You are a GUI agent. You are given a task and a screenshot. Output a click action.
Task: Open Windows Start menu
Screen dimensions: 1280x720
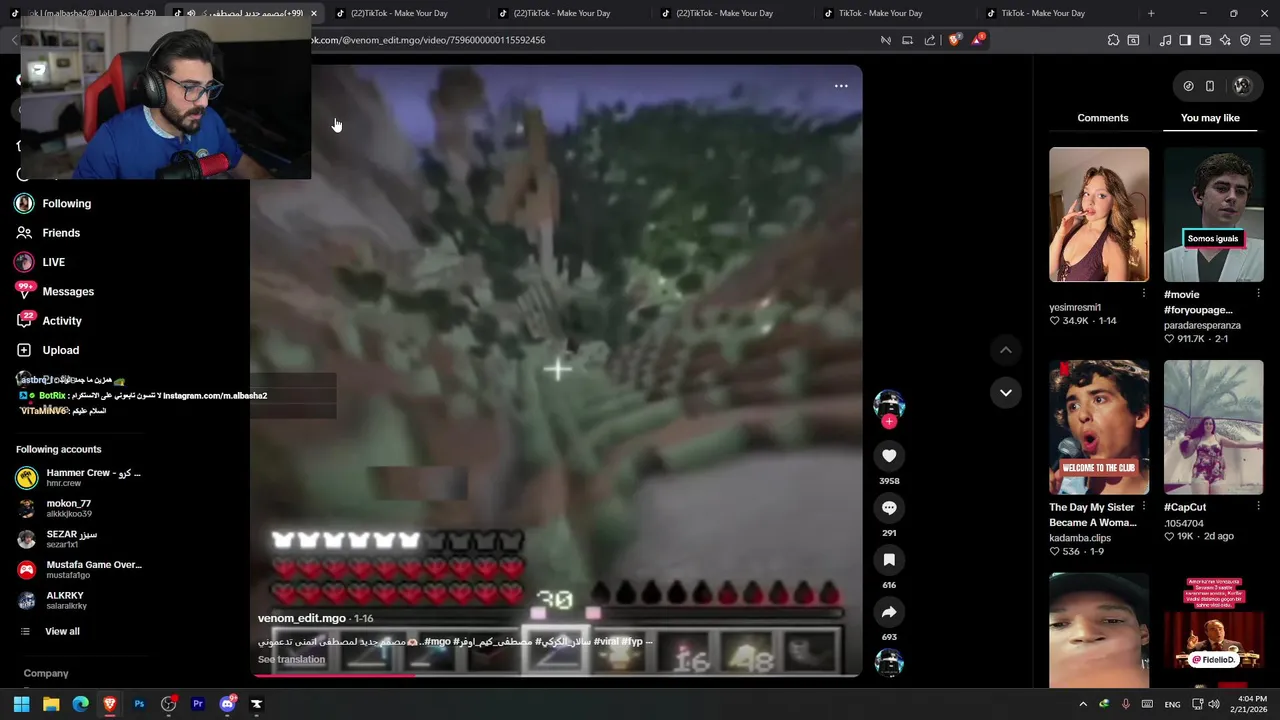21,704
